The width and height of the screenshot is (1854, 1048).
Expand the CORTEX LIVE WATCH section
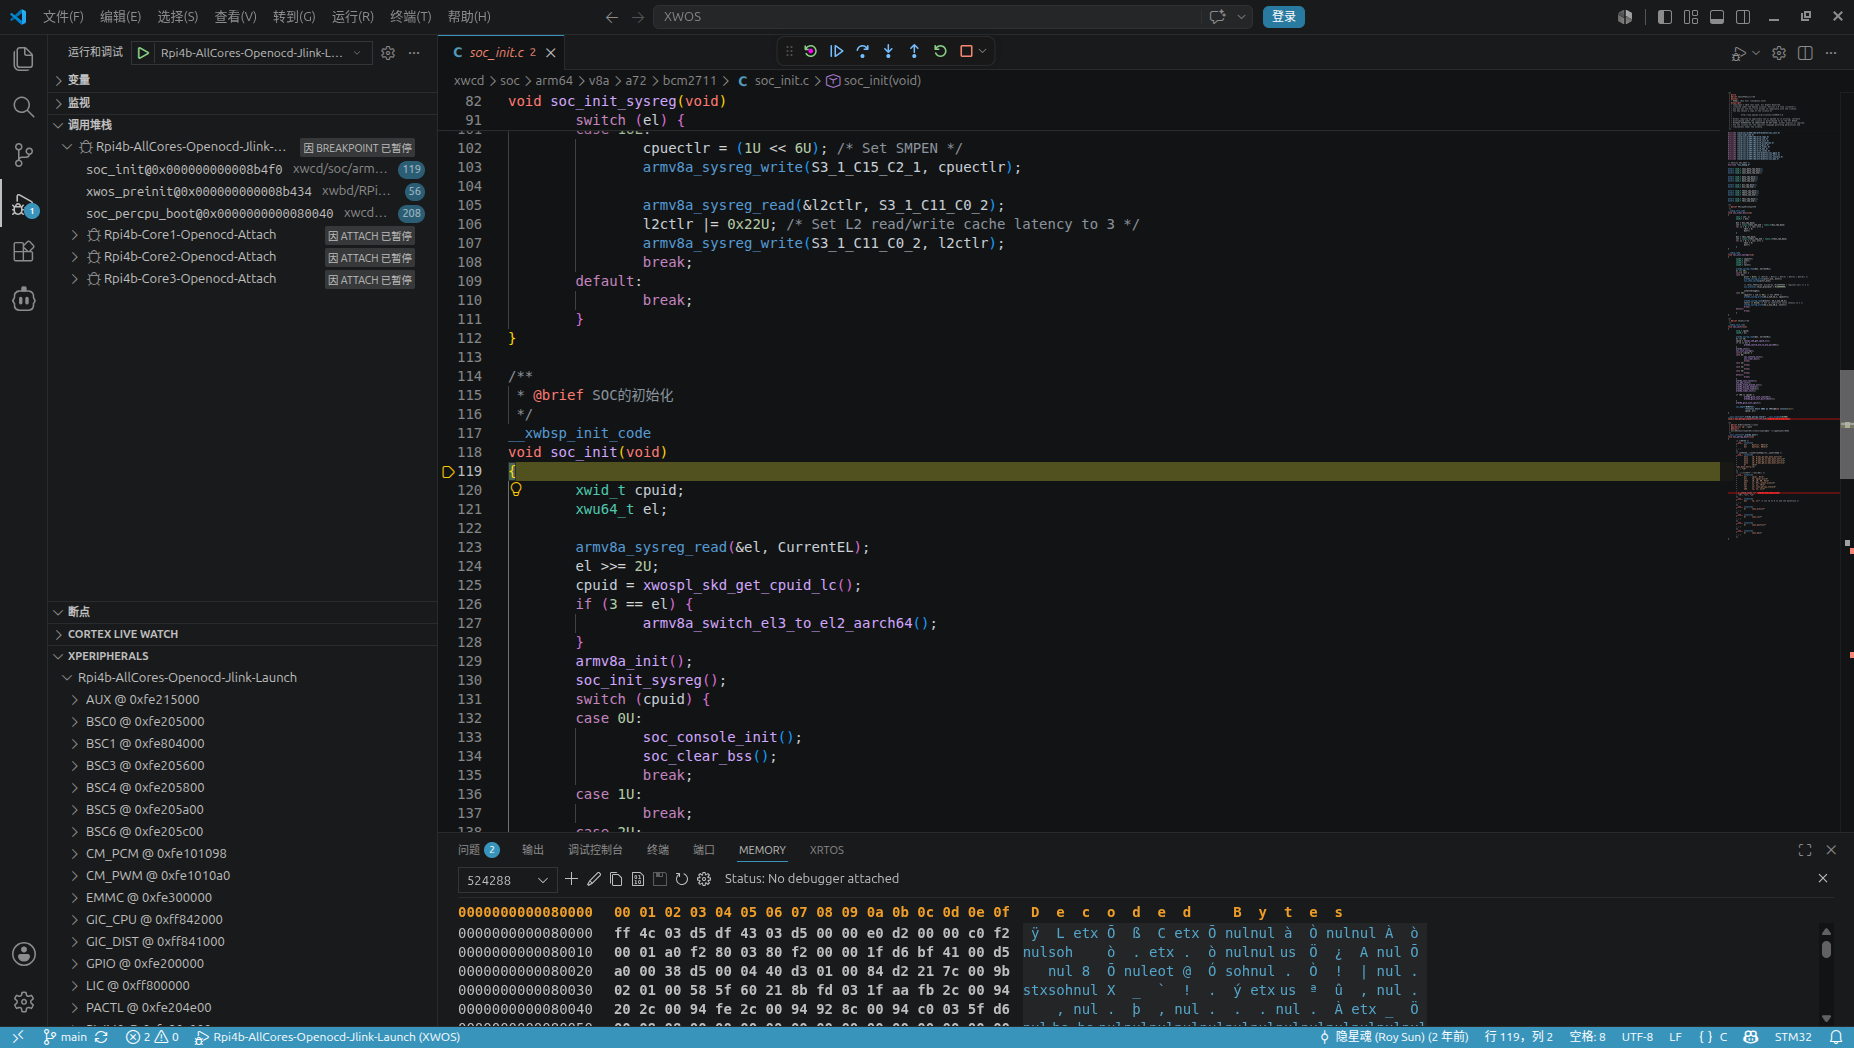pos(242,634)
